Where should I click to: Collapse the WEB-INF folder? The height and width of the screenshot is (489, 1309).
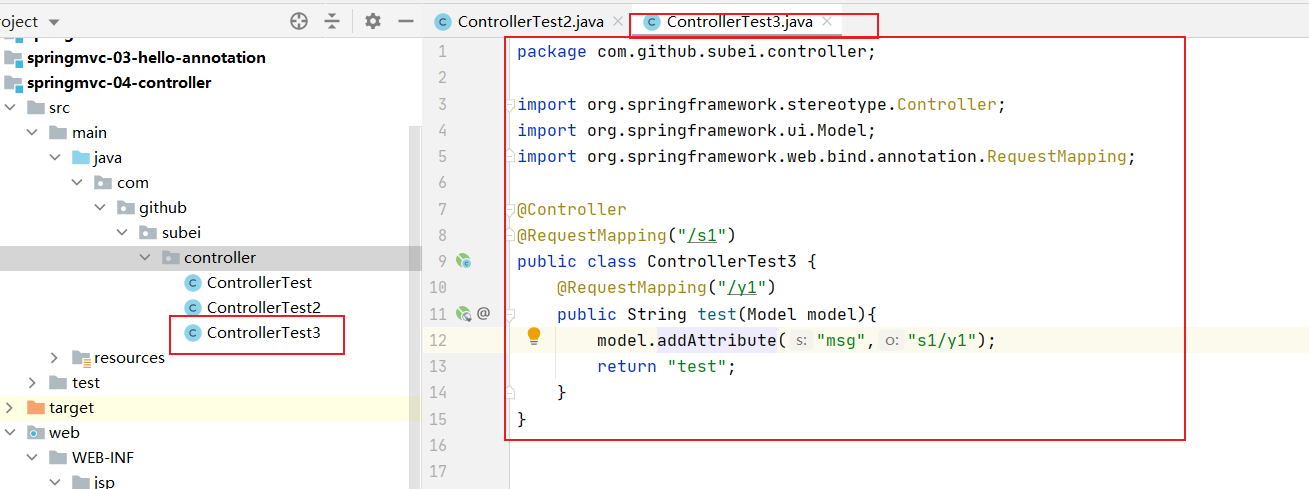33,458
